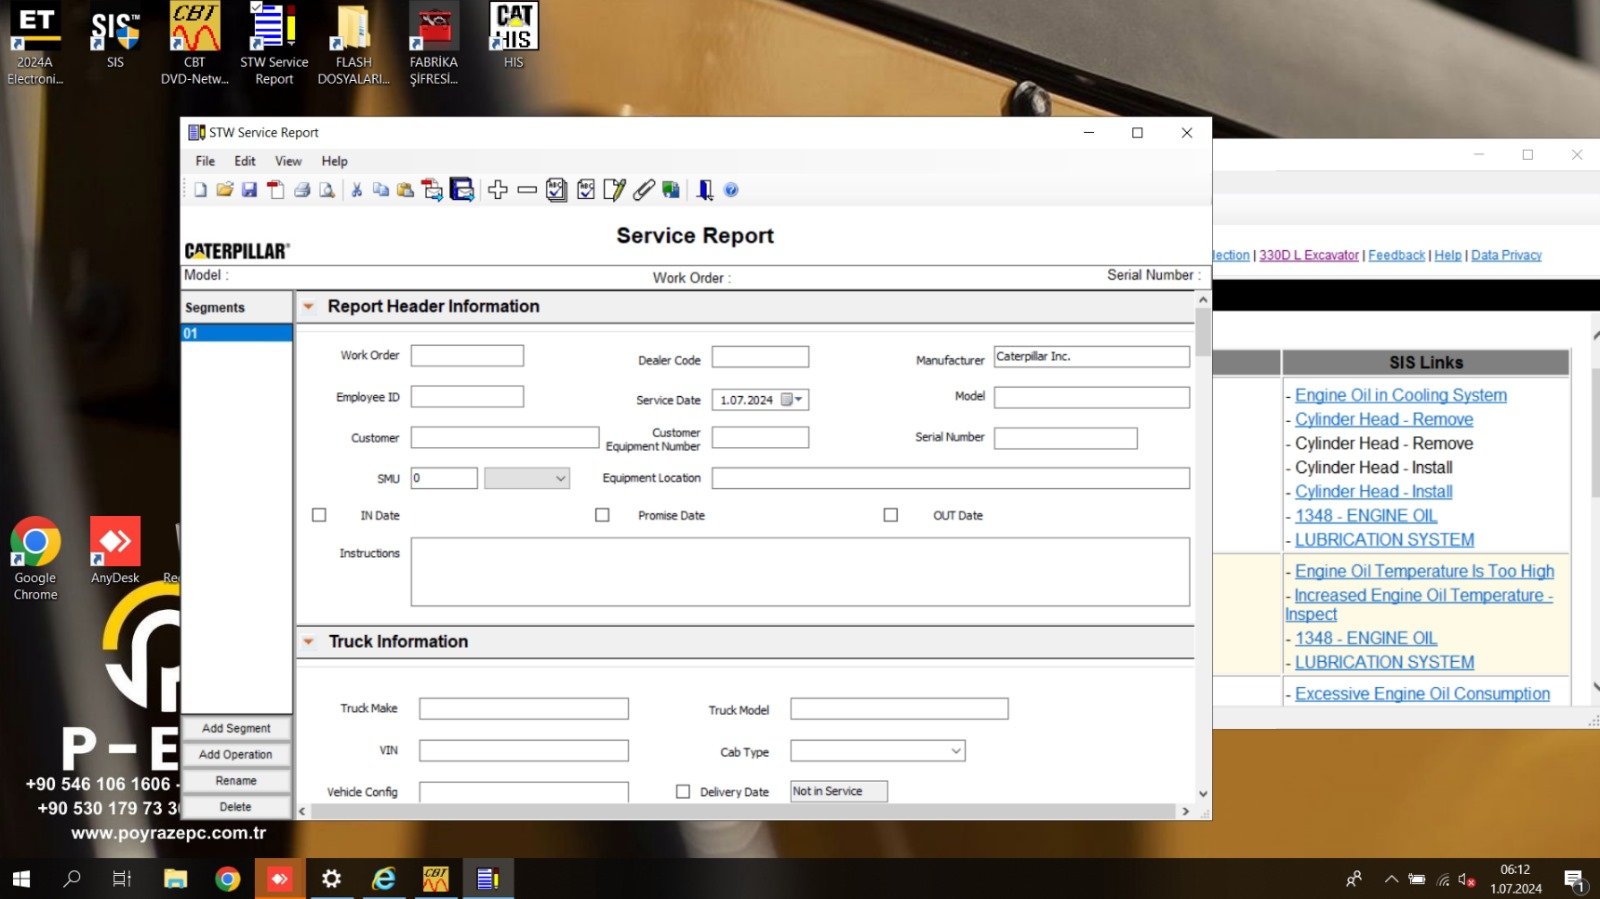
Task: Click the Instructions text area
Action: (800, 572)
